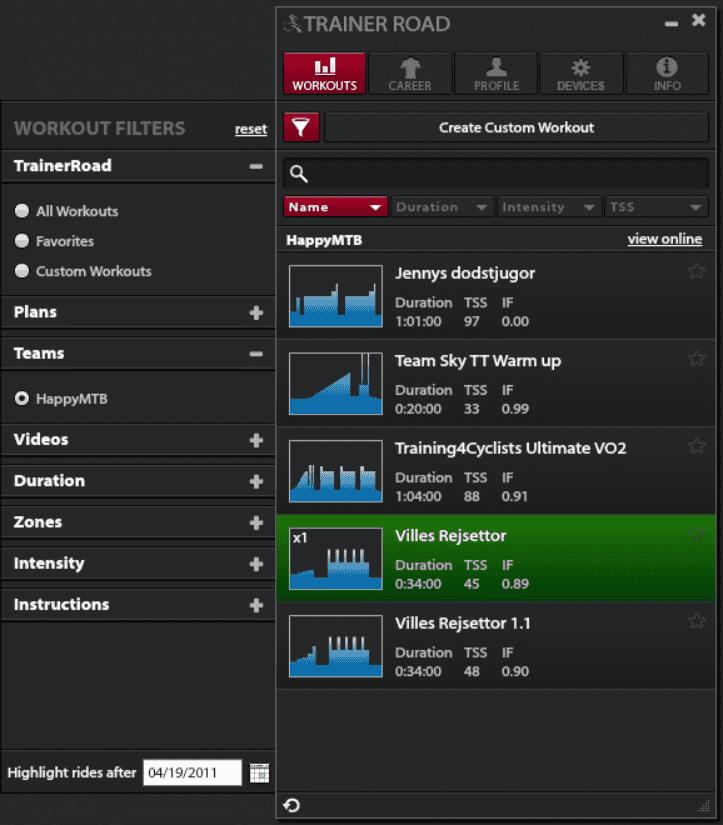Favorite Jennys dodstjugor with star icon
This screenshot has width=723, height=825.
pyautogui.click(x=697, y=271)
